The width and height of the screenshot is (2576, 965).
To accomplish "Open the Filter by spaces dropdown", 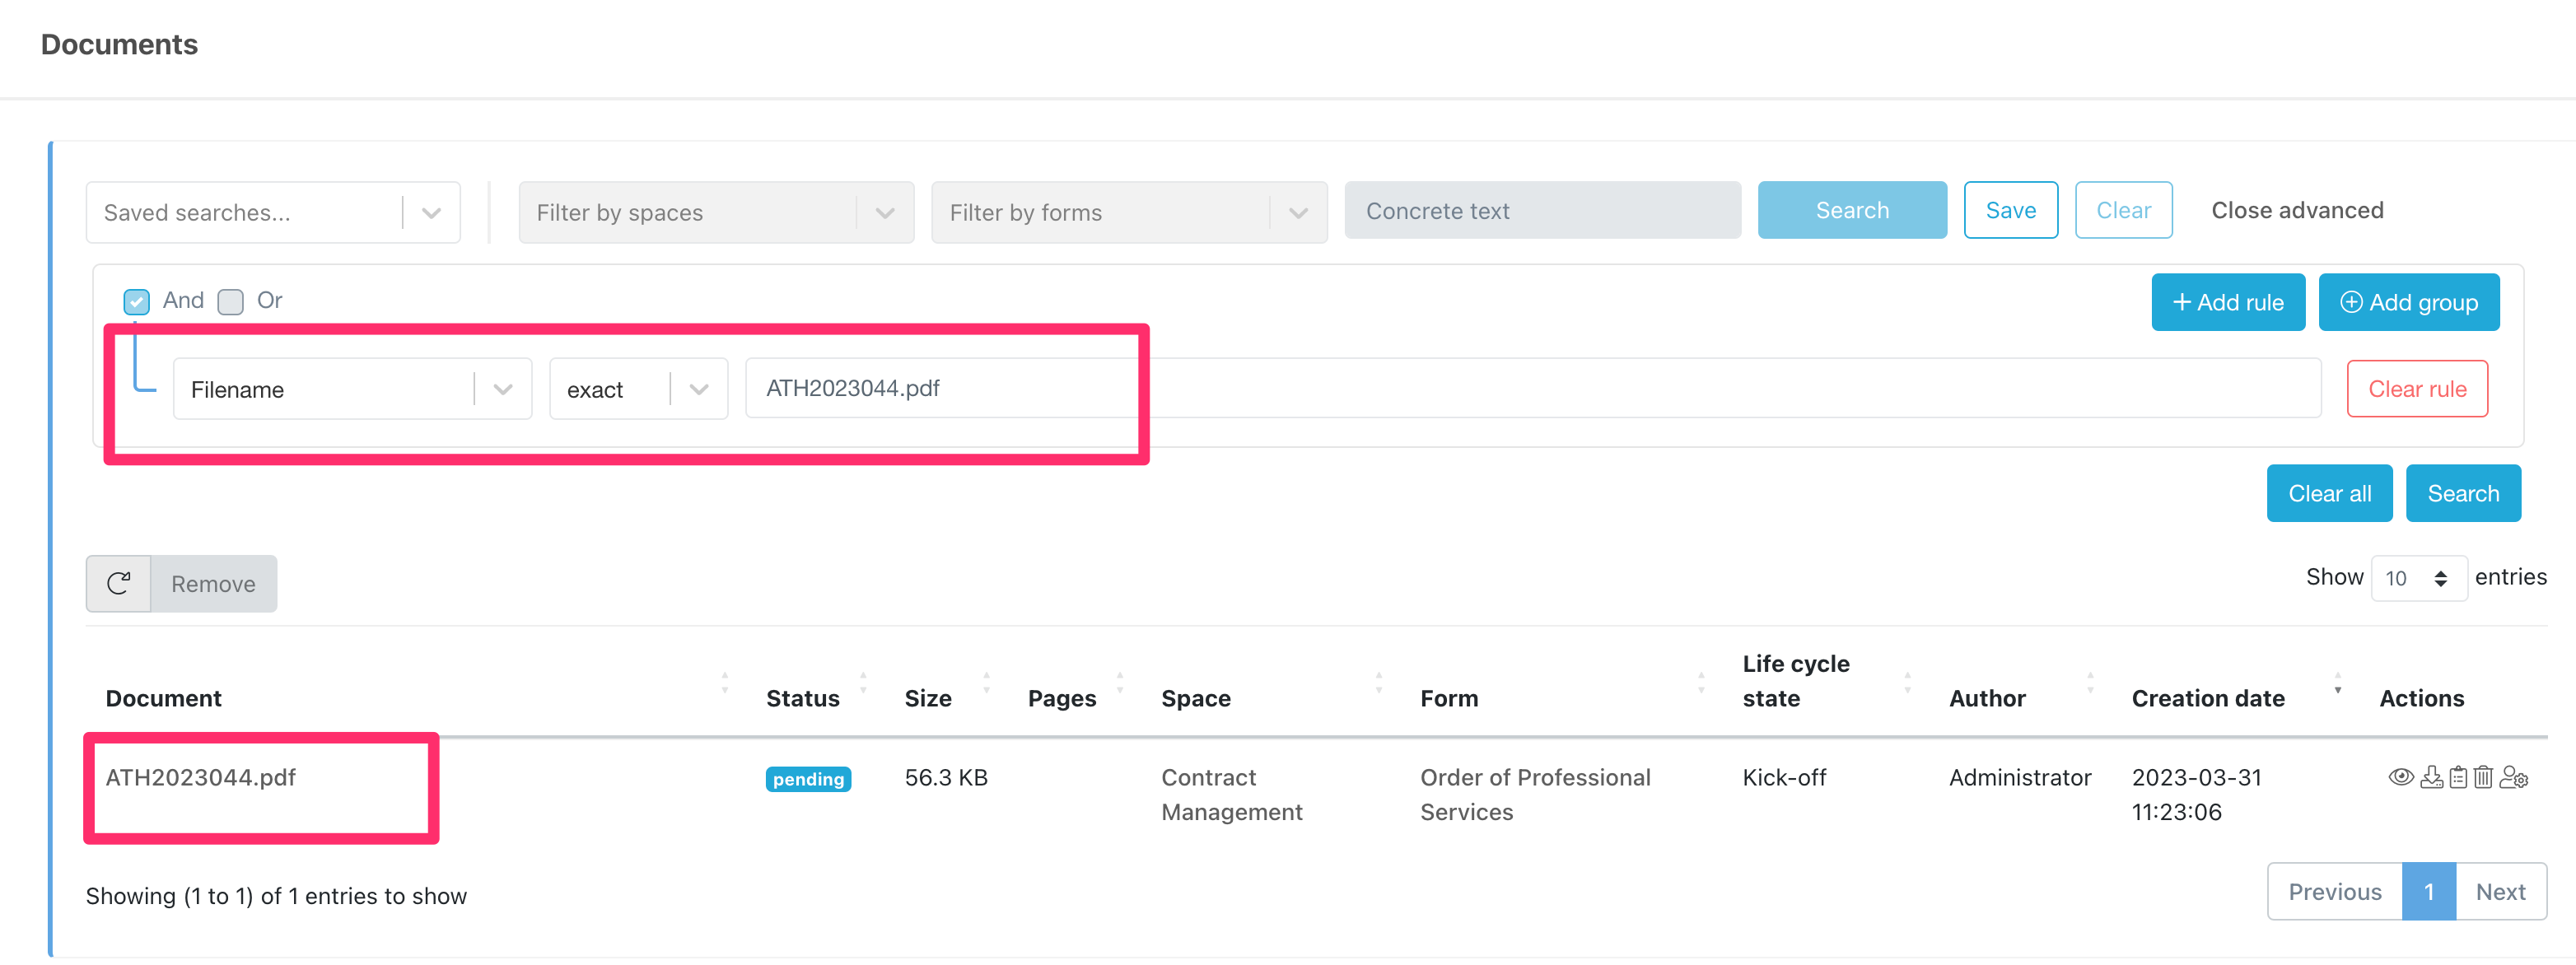I will point(884,213).
